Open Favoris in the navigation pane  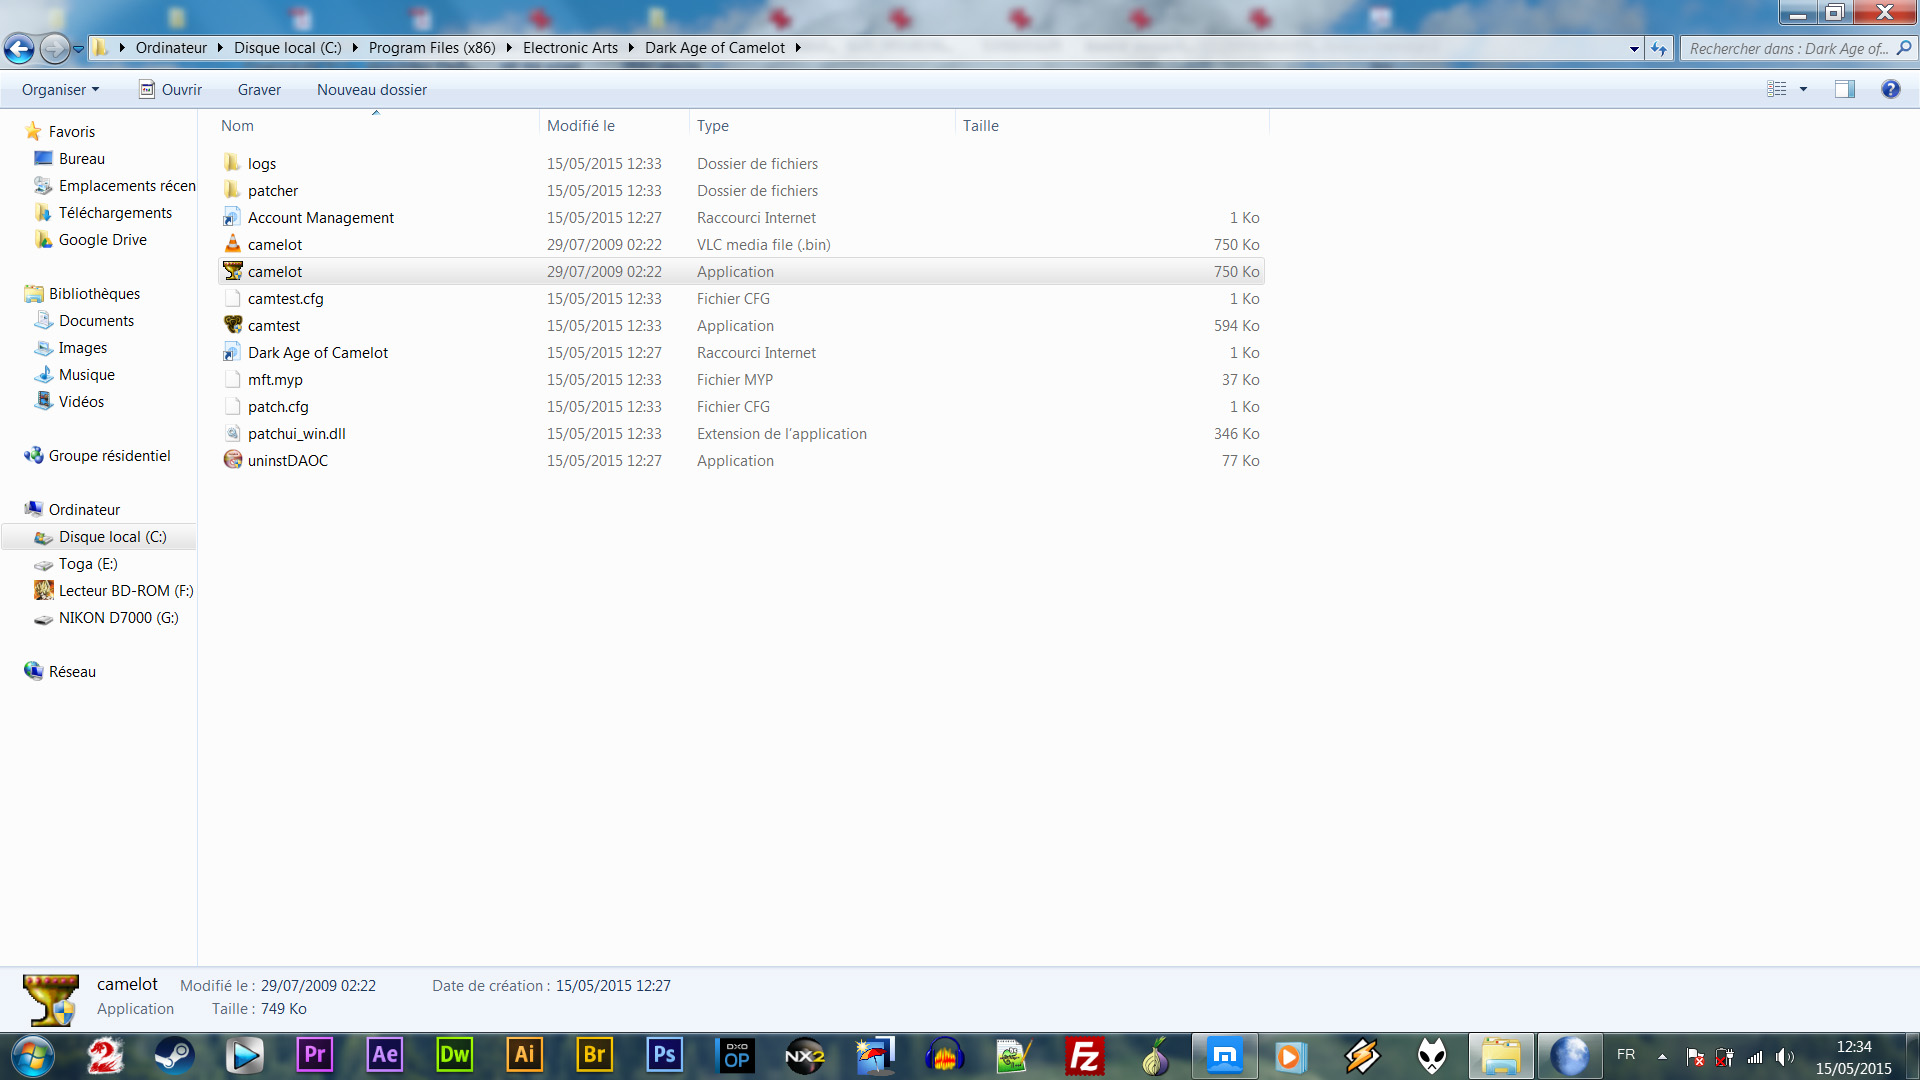72,132
